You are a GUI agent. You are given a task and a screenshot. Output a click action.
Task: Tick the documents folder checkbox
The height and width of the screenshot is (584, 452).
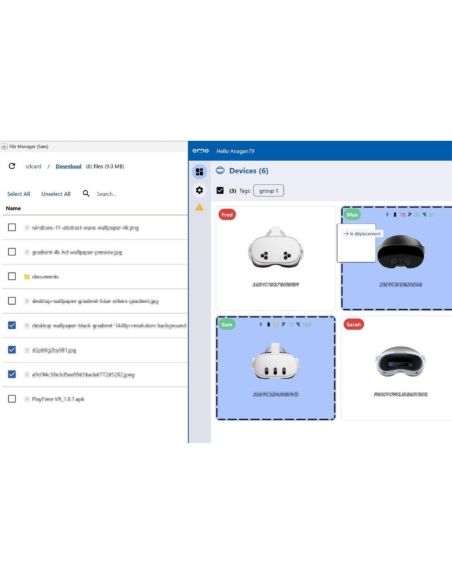coord(12,276)
